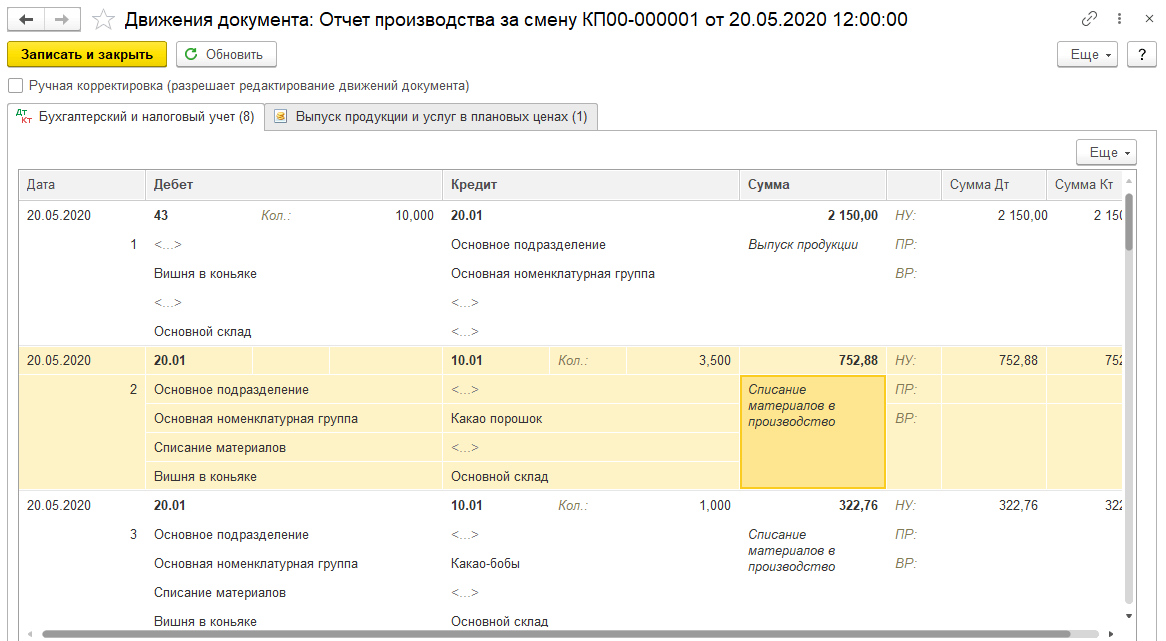The image size is (1166, 641).
Task: Sort by the Дебет column header
Action: click(x=293, y=185)
